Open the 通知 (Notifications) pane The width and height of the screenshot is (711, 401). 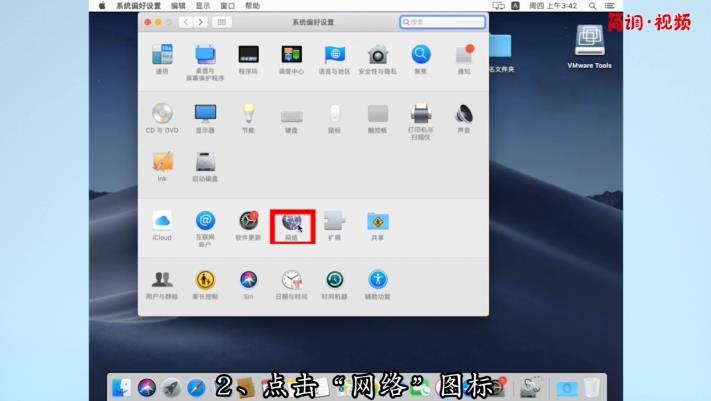click(463, 59)
